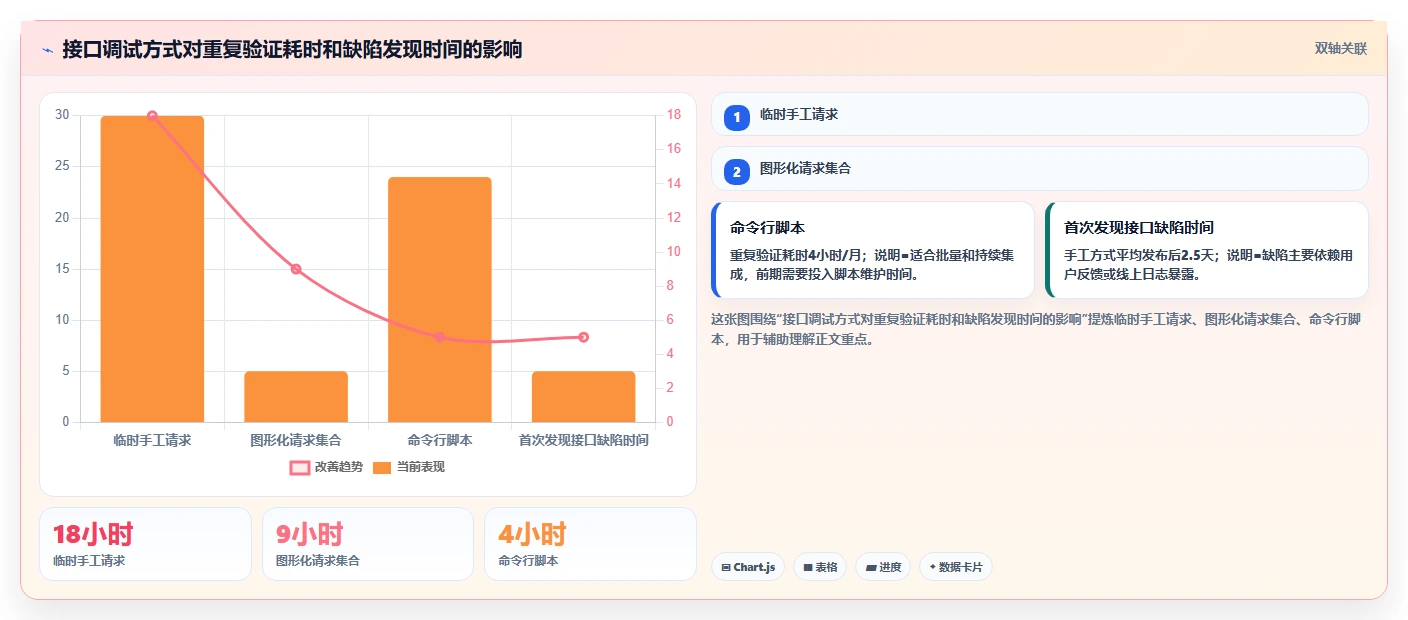This screenshot has width=1408, height=620.
Task: Click the trend line point above 命令行脚本
Action: [440, 337]
